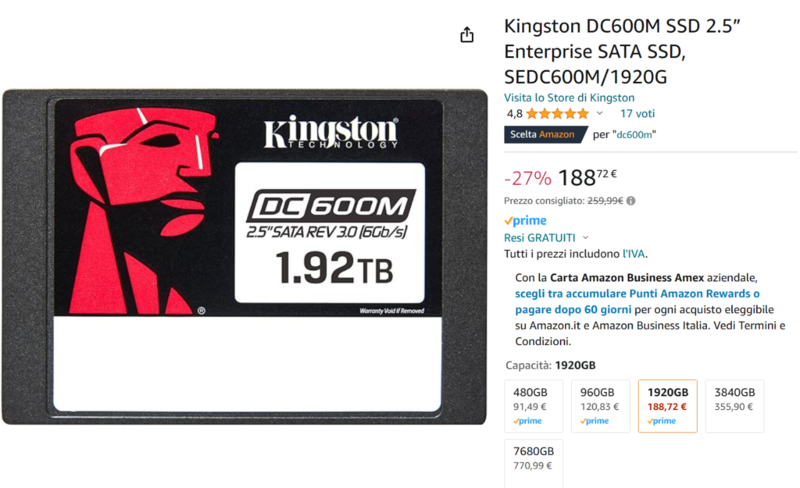800x488 pixels.
Task: Select the 480GB capacity option
Action: pos(534,406)
